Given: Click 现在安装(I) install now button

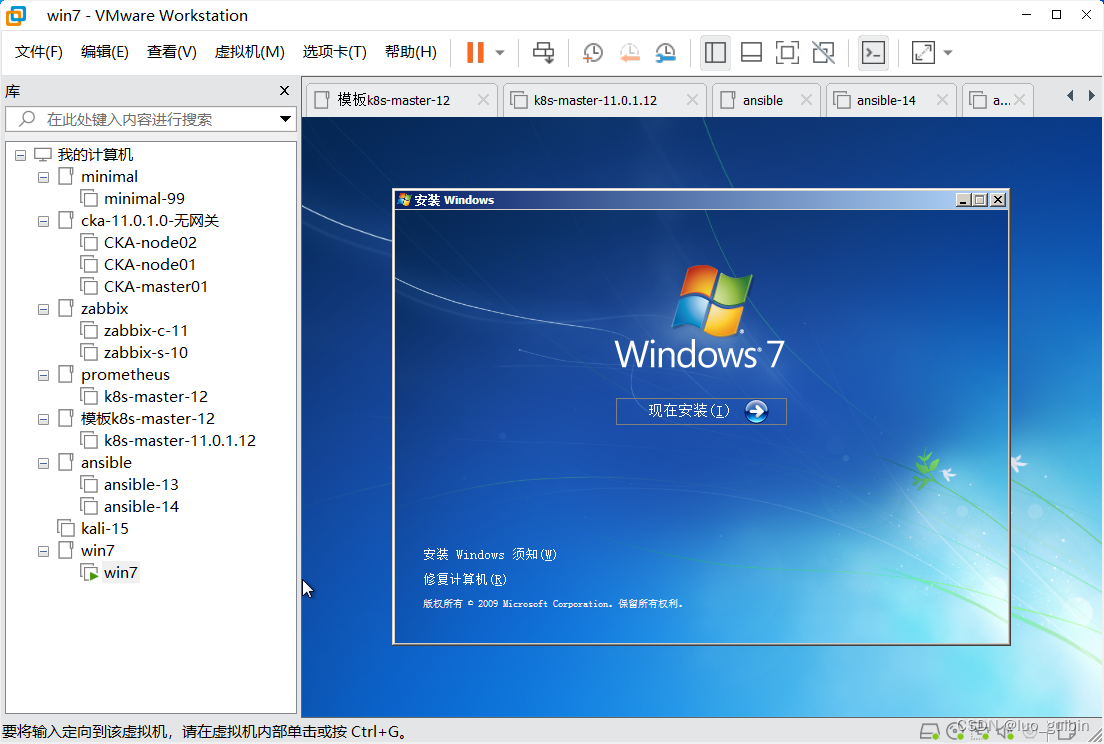Looking at the screenshot, I should (701, 411).
